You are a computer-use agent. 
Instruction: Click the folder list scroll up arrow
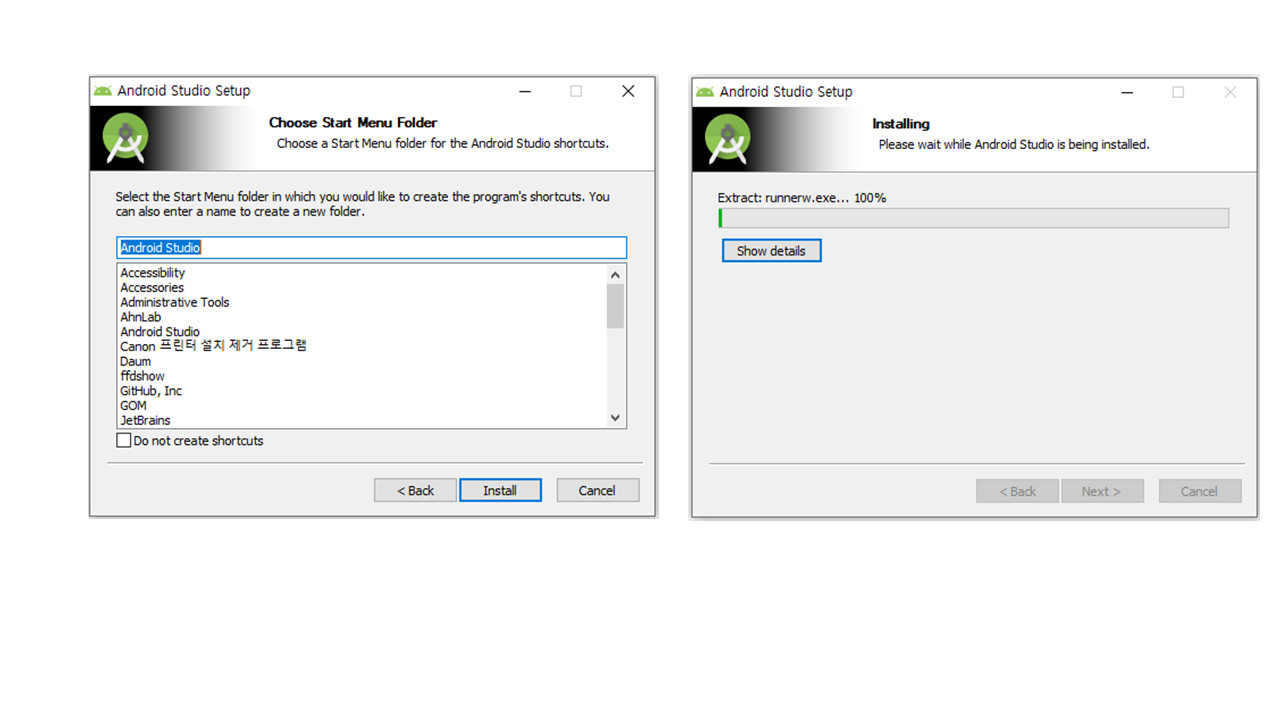[x=615, y=274]
